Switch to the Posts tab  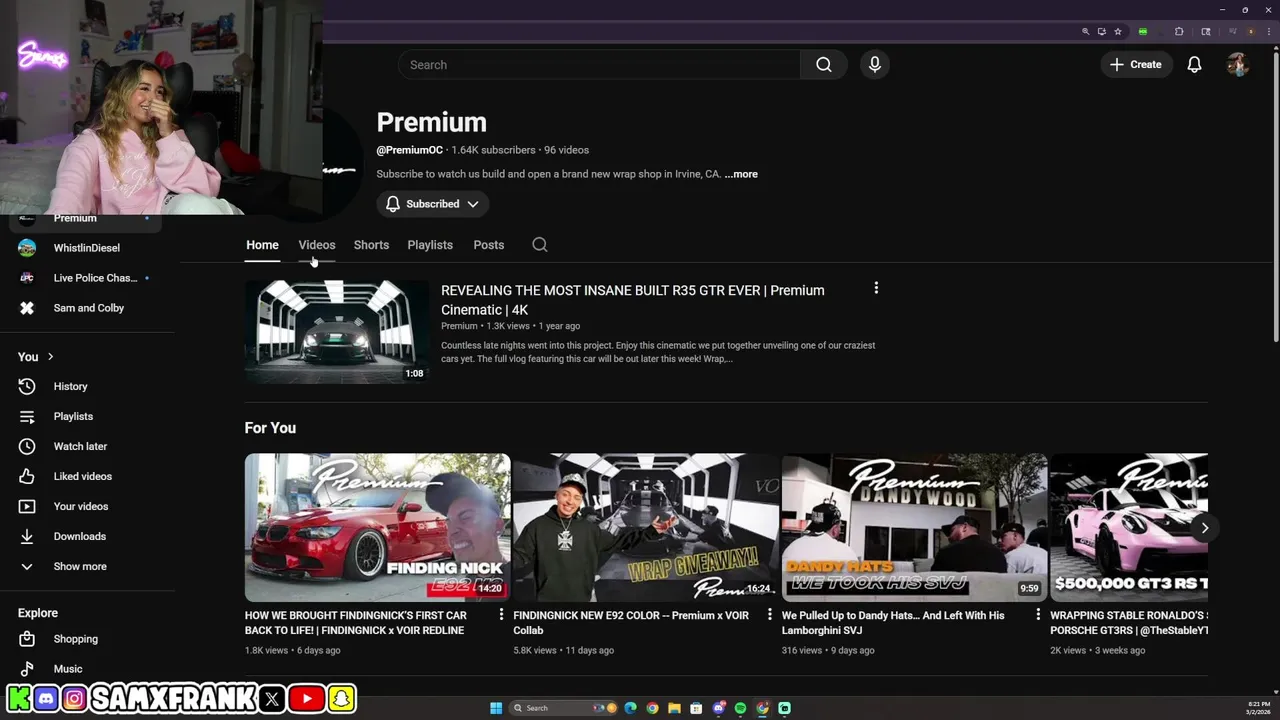pos(489,245)
